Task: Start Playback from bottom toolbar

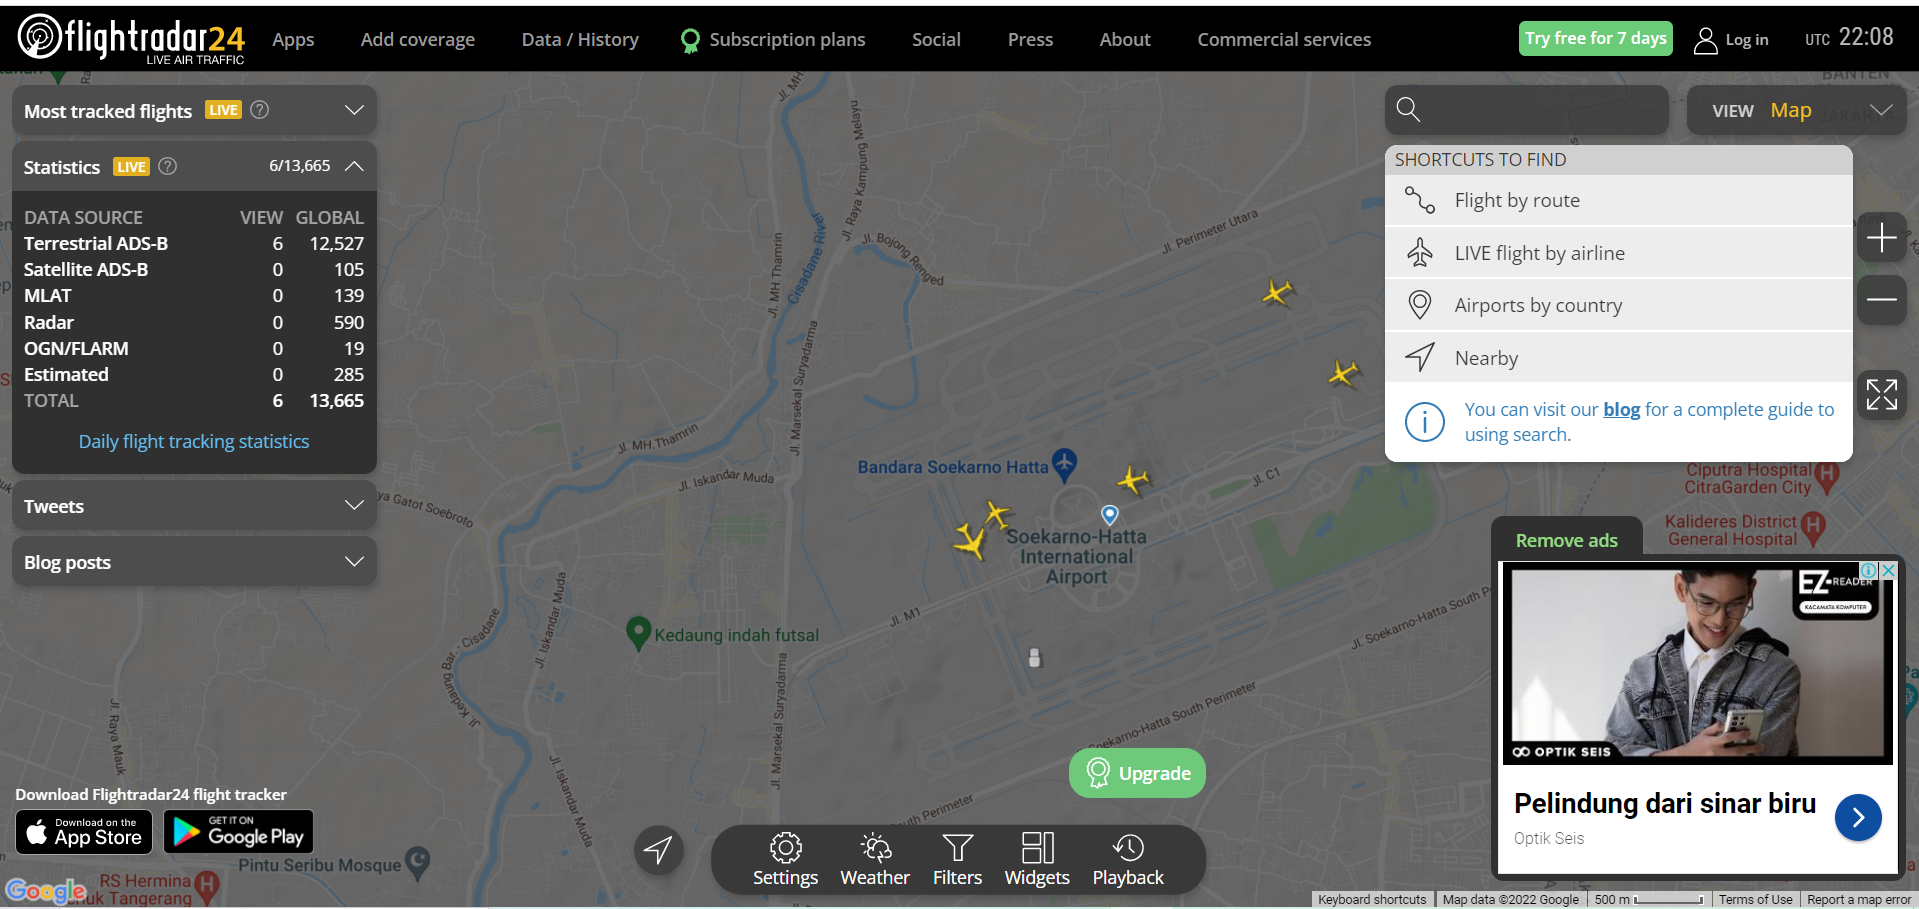Action: [x=1127, y=859]
